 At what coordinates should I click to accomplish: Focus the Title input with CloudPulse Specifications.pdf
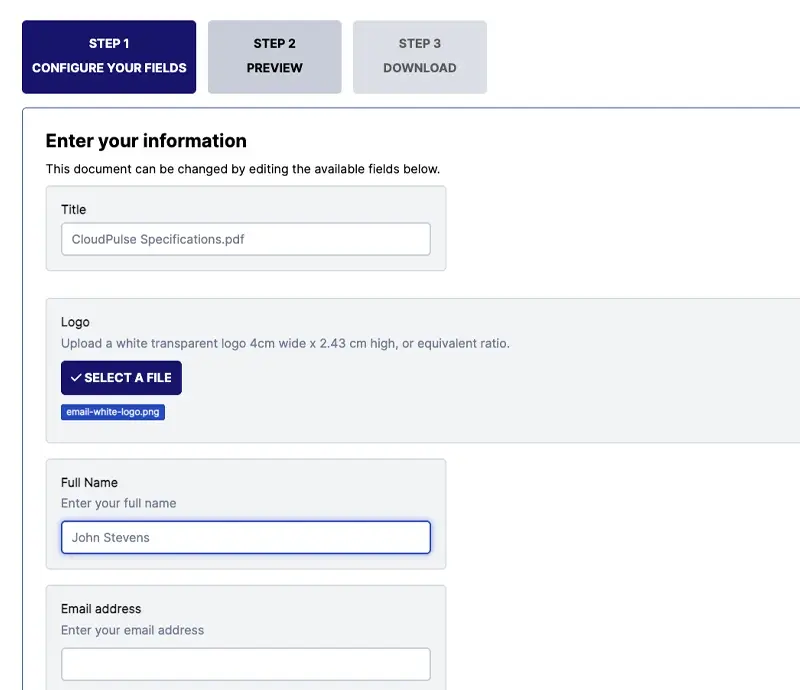point(246,240)
